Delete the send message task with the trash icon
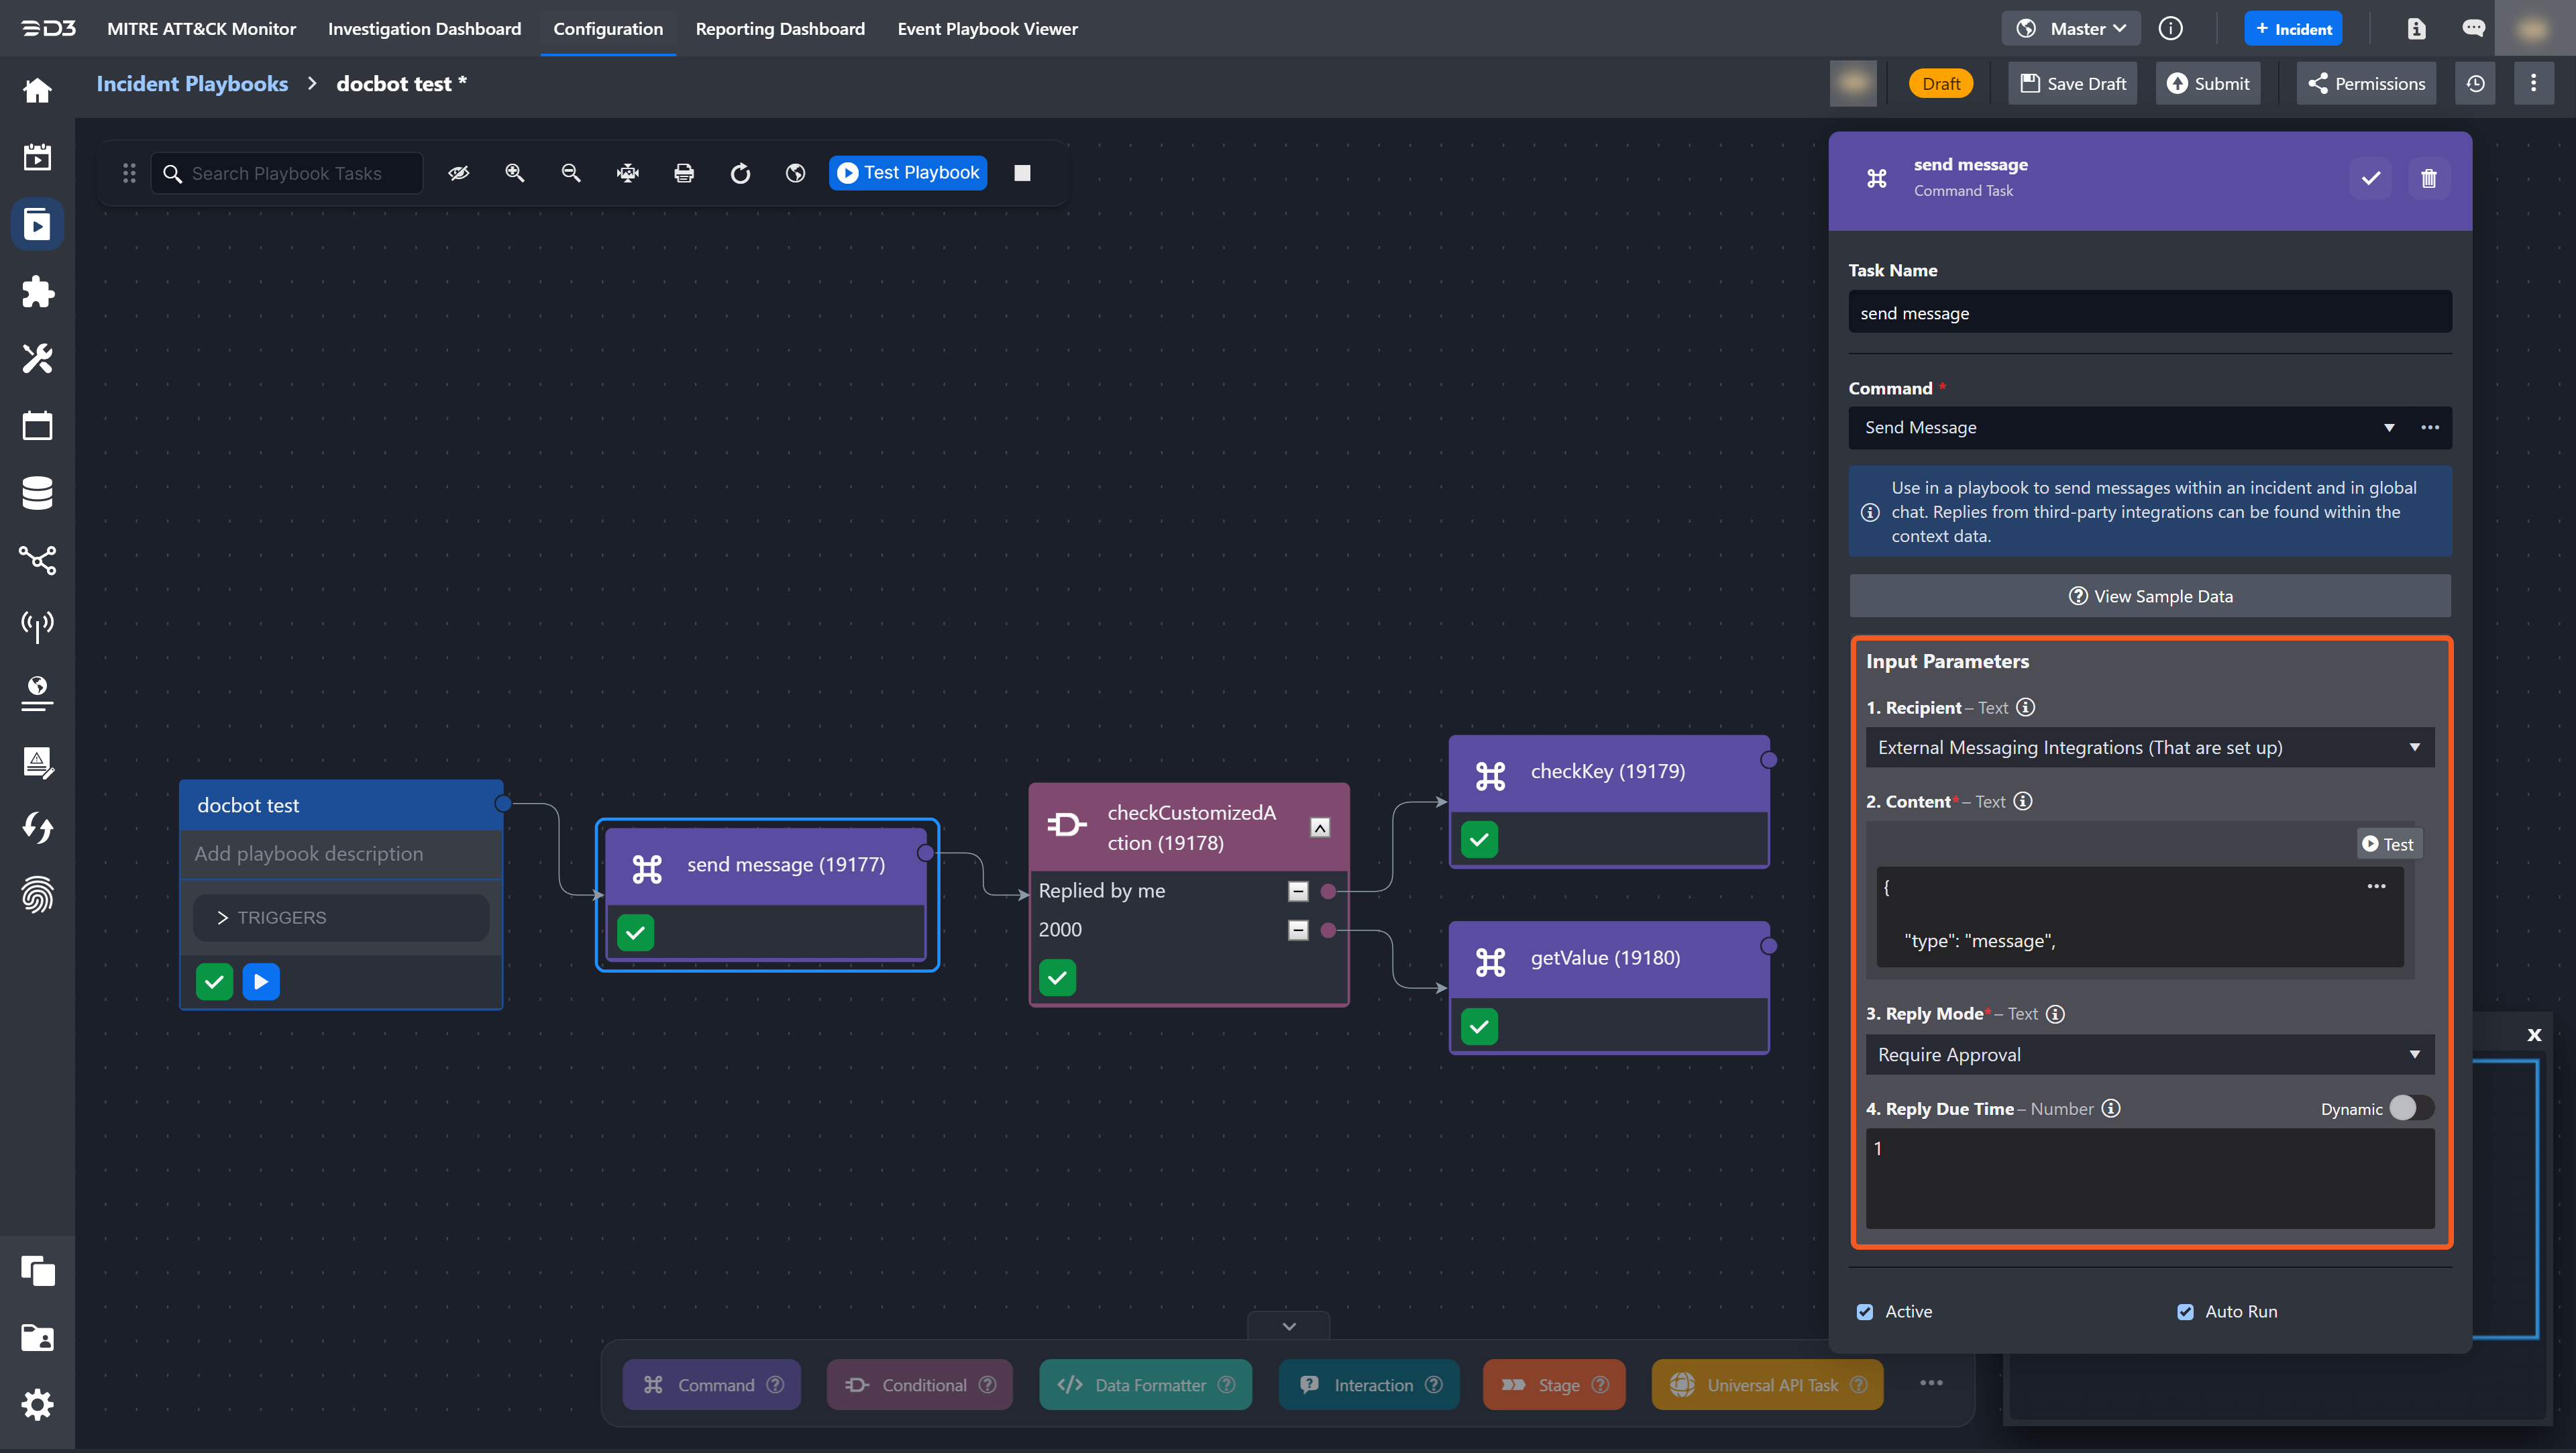This screenshot has height=1453, width=2576. 2428,179
